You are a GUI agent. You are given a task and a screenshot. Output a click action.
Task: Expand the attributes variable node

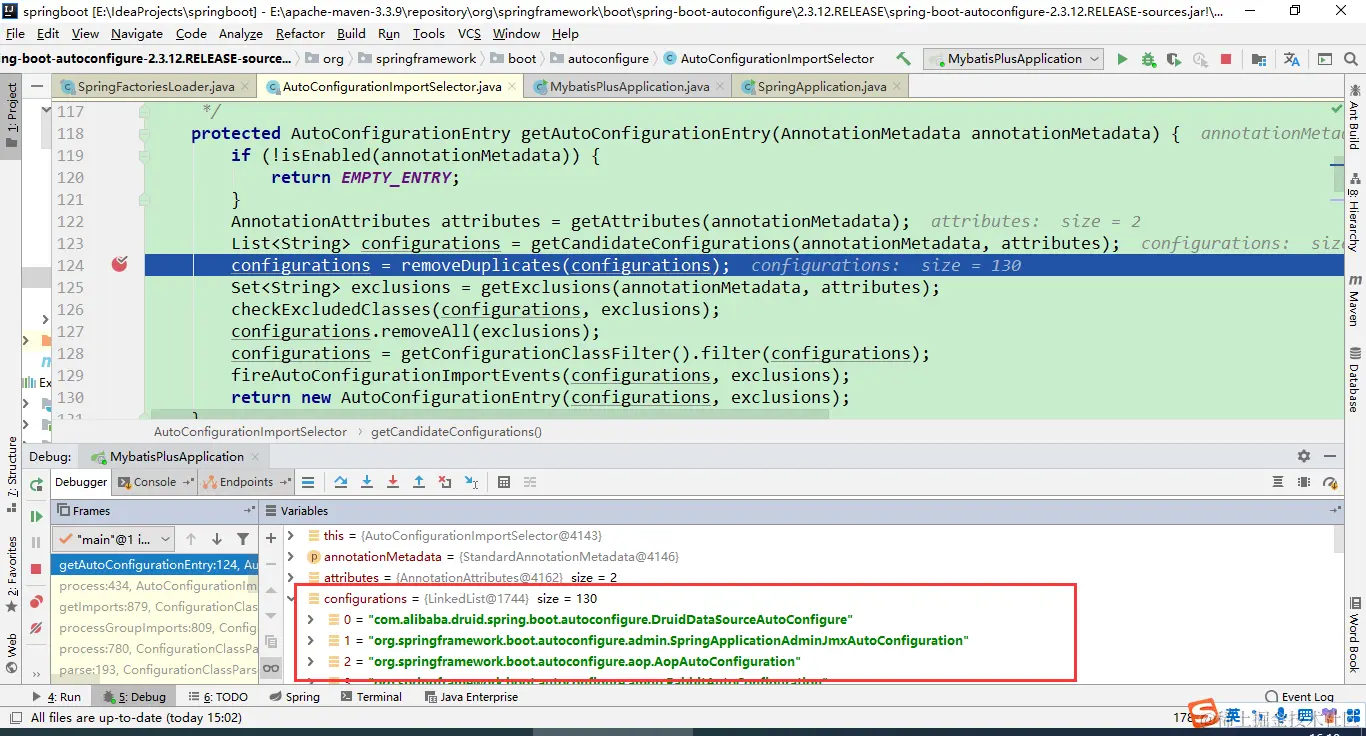coord(291,578)
